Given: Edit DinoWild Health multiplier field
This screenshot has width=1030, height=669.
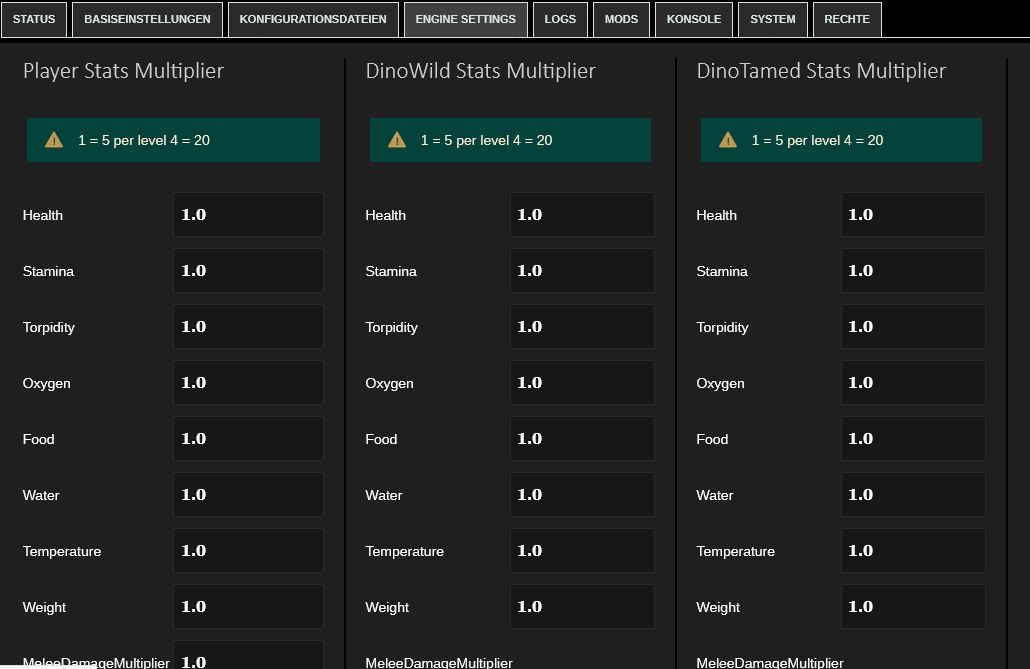Looking at the screenshot, I should coord(582,214).
